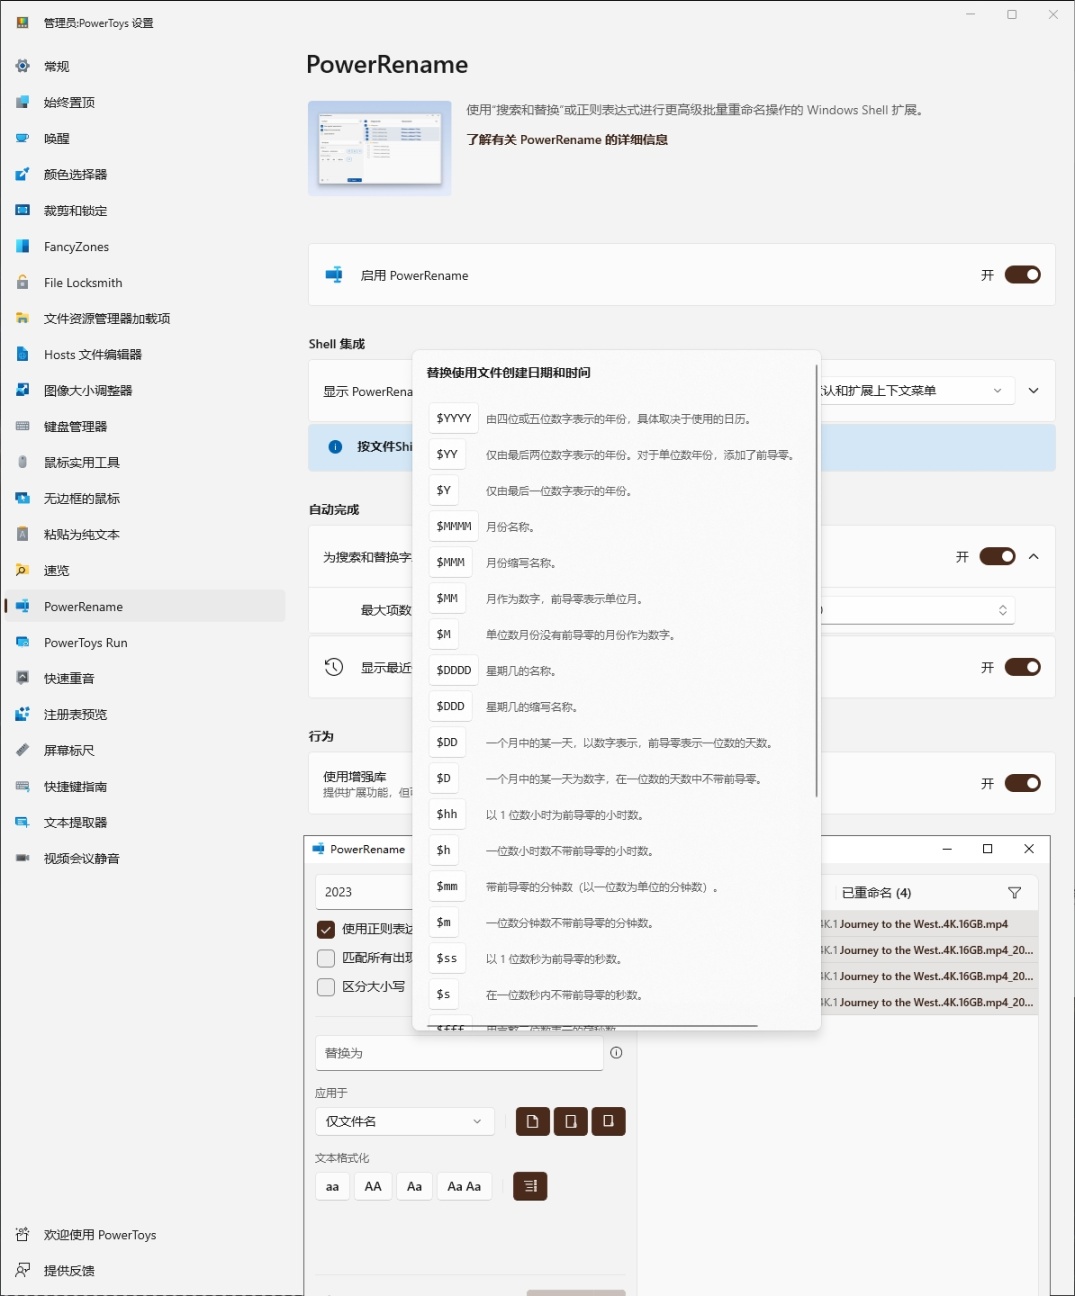Open 了解有关 PowerRename 的详细信息 link
Screen dimensions: 1075x1296
(567, 140)
